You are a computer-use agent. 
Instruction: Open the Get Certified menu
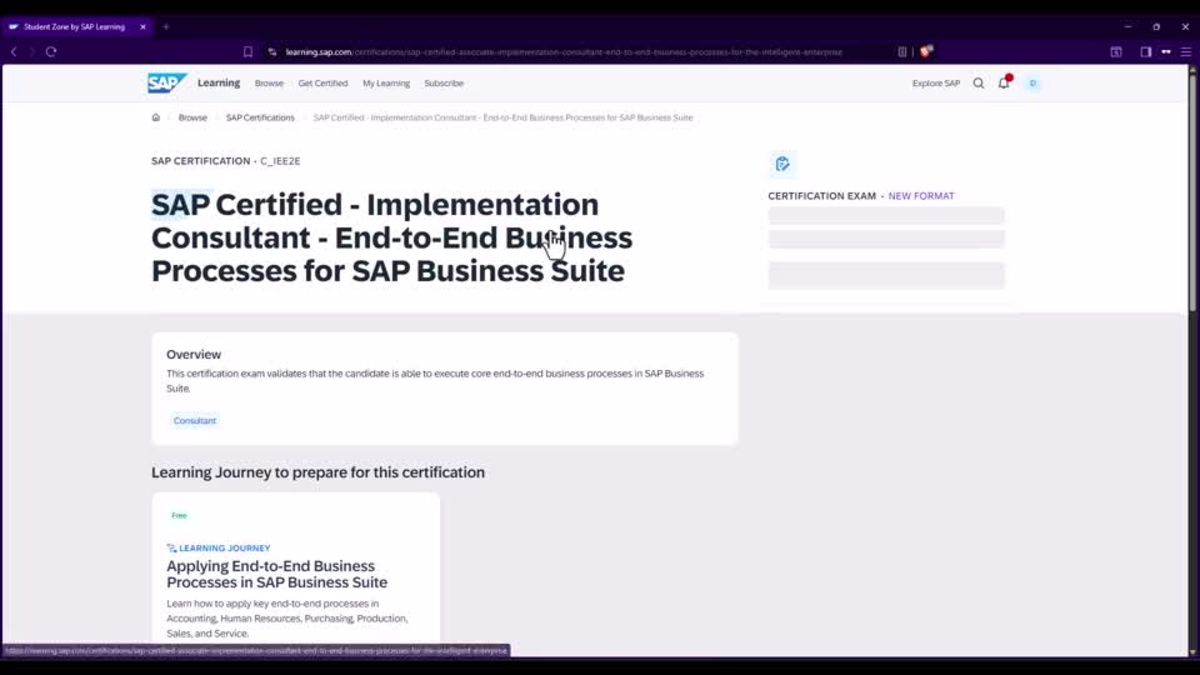point(323,84)
